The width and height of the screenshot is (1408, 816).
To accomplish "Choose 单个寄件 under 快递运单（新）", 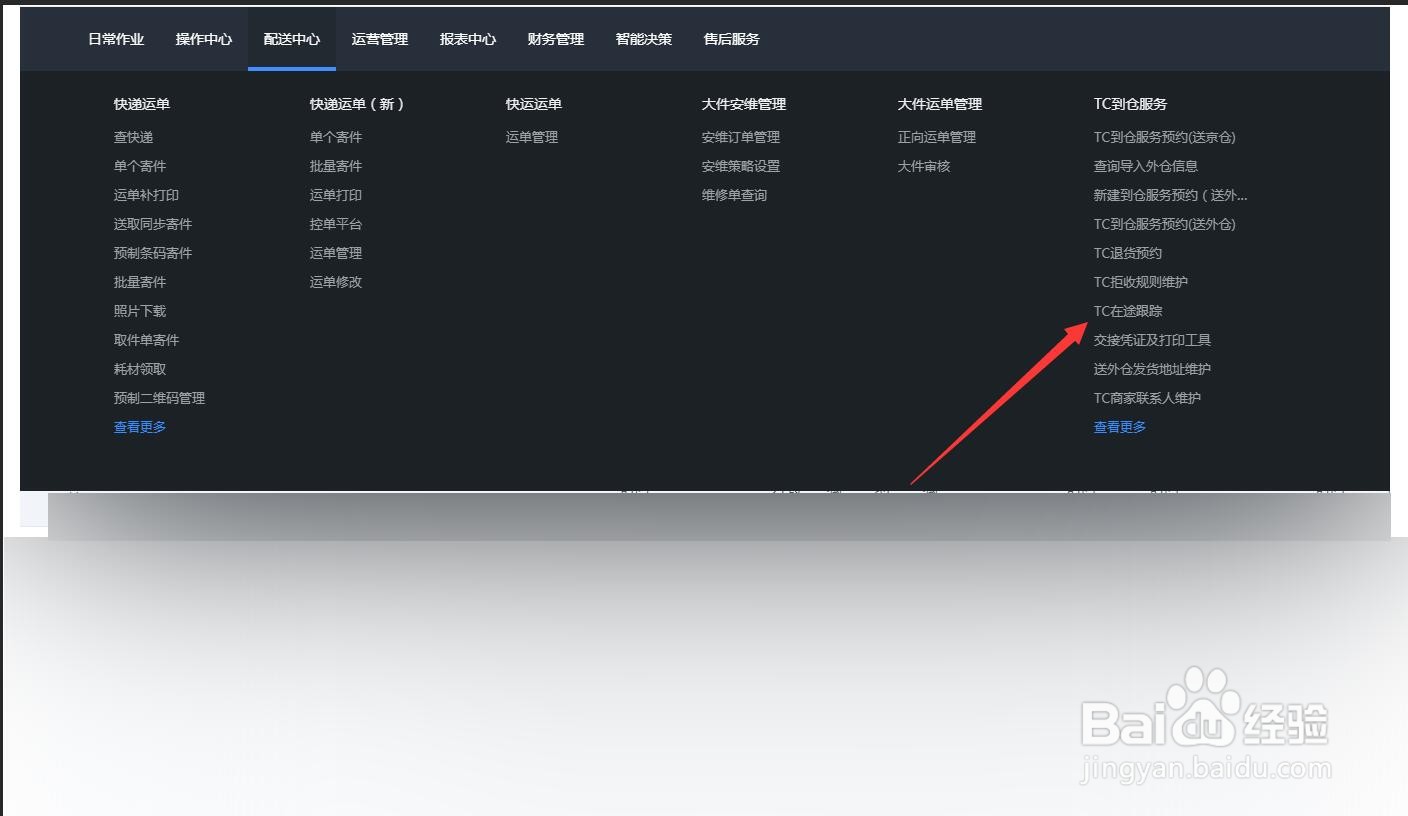I will pyautogui.click(x=336, y=137).
